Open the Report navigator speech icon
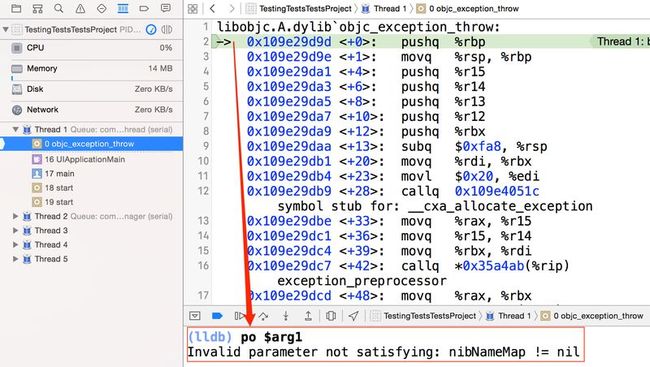 coord(165,8)
